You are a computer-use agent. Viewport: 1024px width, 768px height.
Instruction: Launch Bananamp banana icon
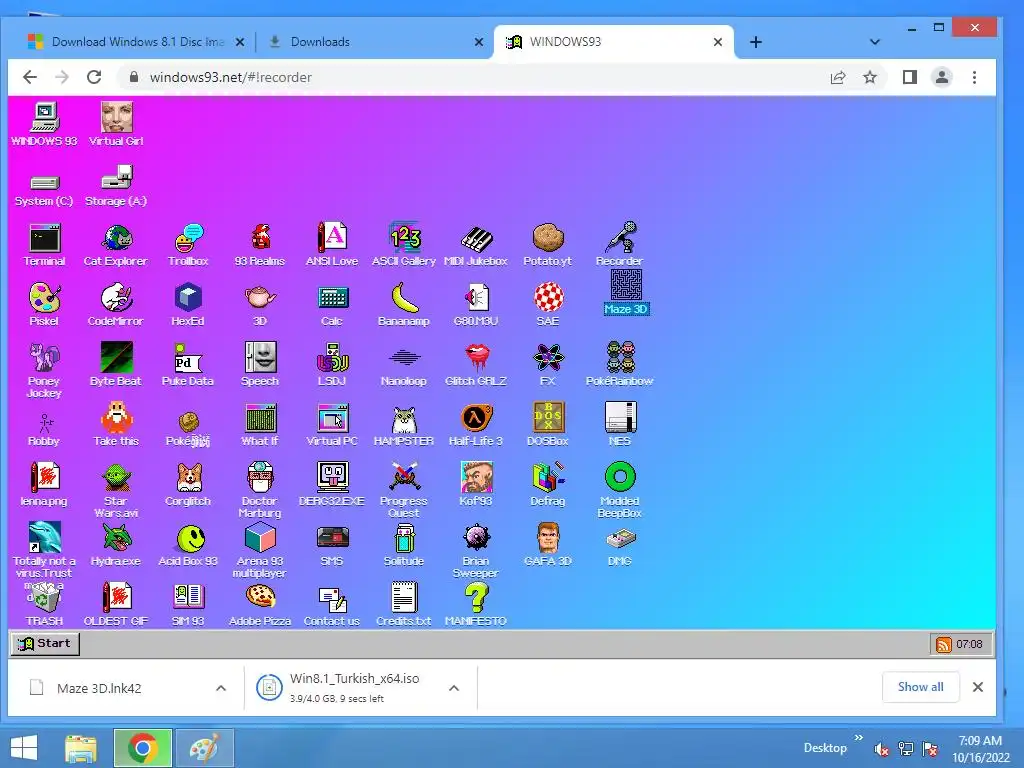tap(404, 304)
